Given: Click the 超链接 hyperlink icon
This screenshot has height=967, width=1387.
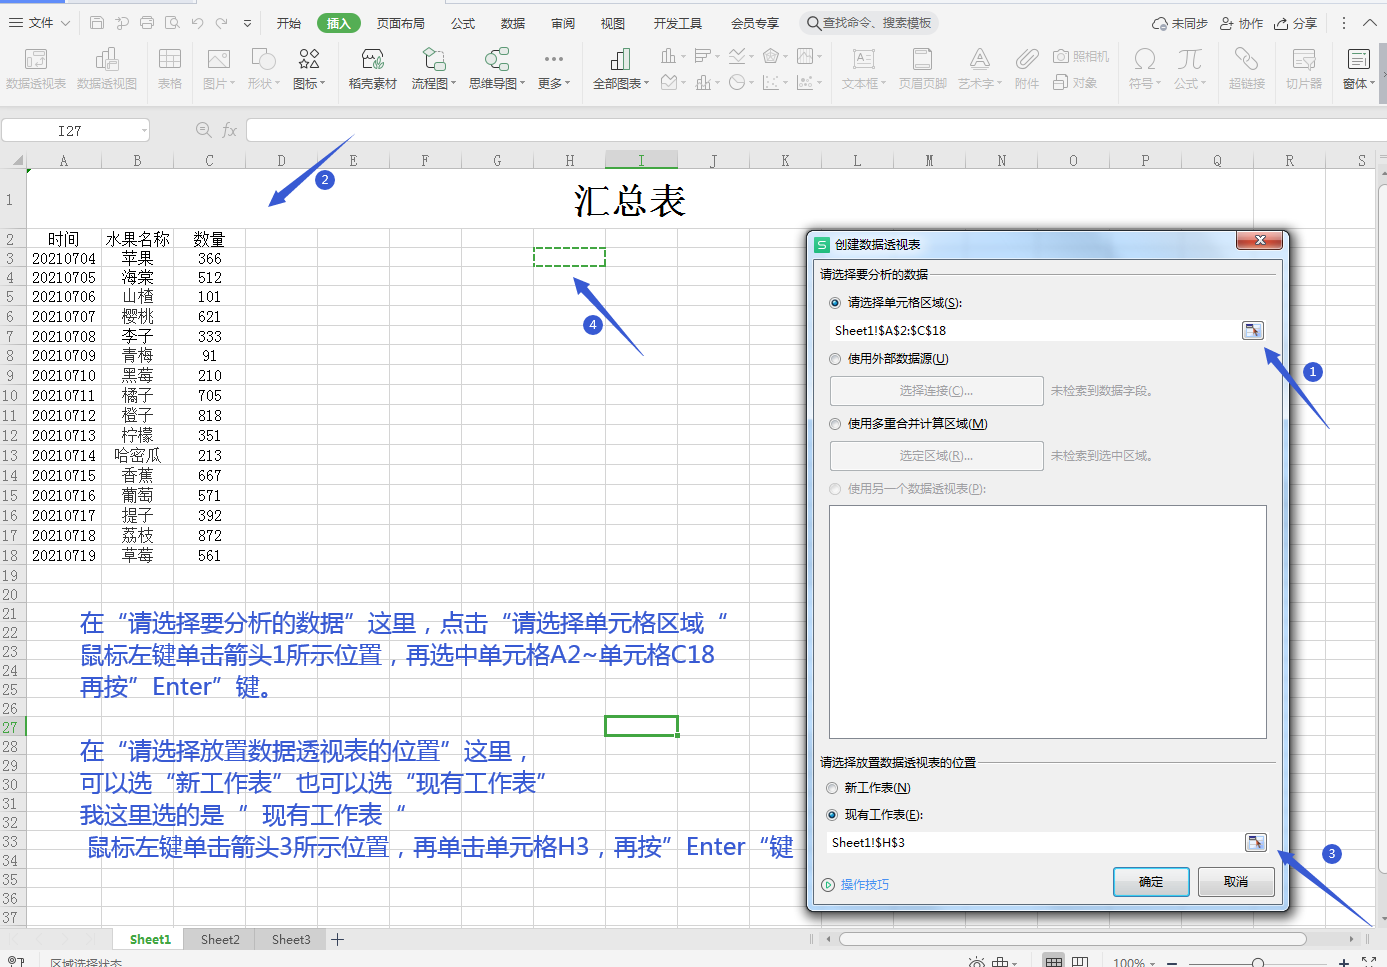Looking at the screenshot, I should [x=1246, y=68].
